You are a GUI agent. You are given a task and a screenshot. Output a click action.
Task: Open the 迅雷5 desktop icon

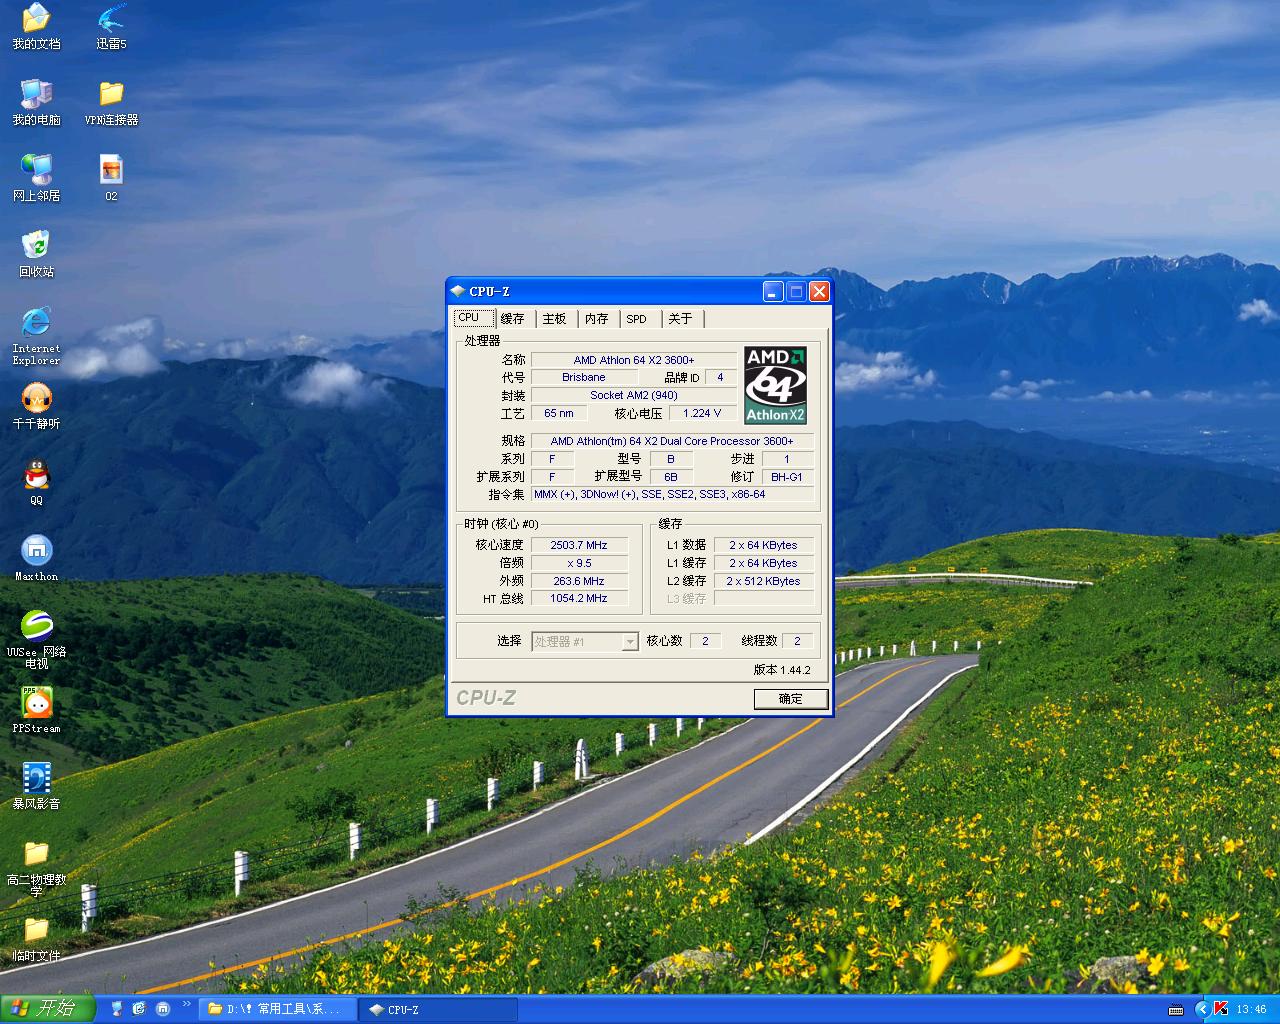(x=111, y=20)
